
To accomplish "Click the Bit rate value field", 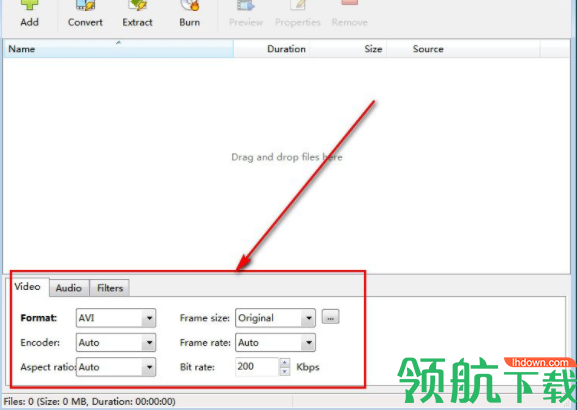I will click(257, 367).
